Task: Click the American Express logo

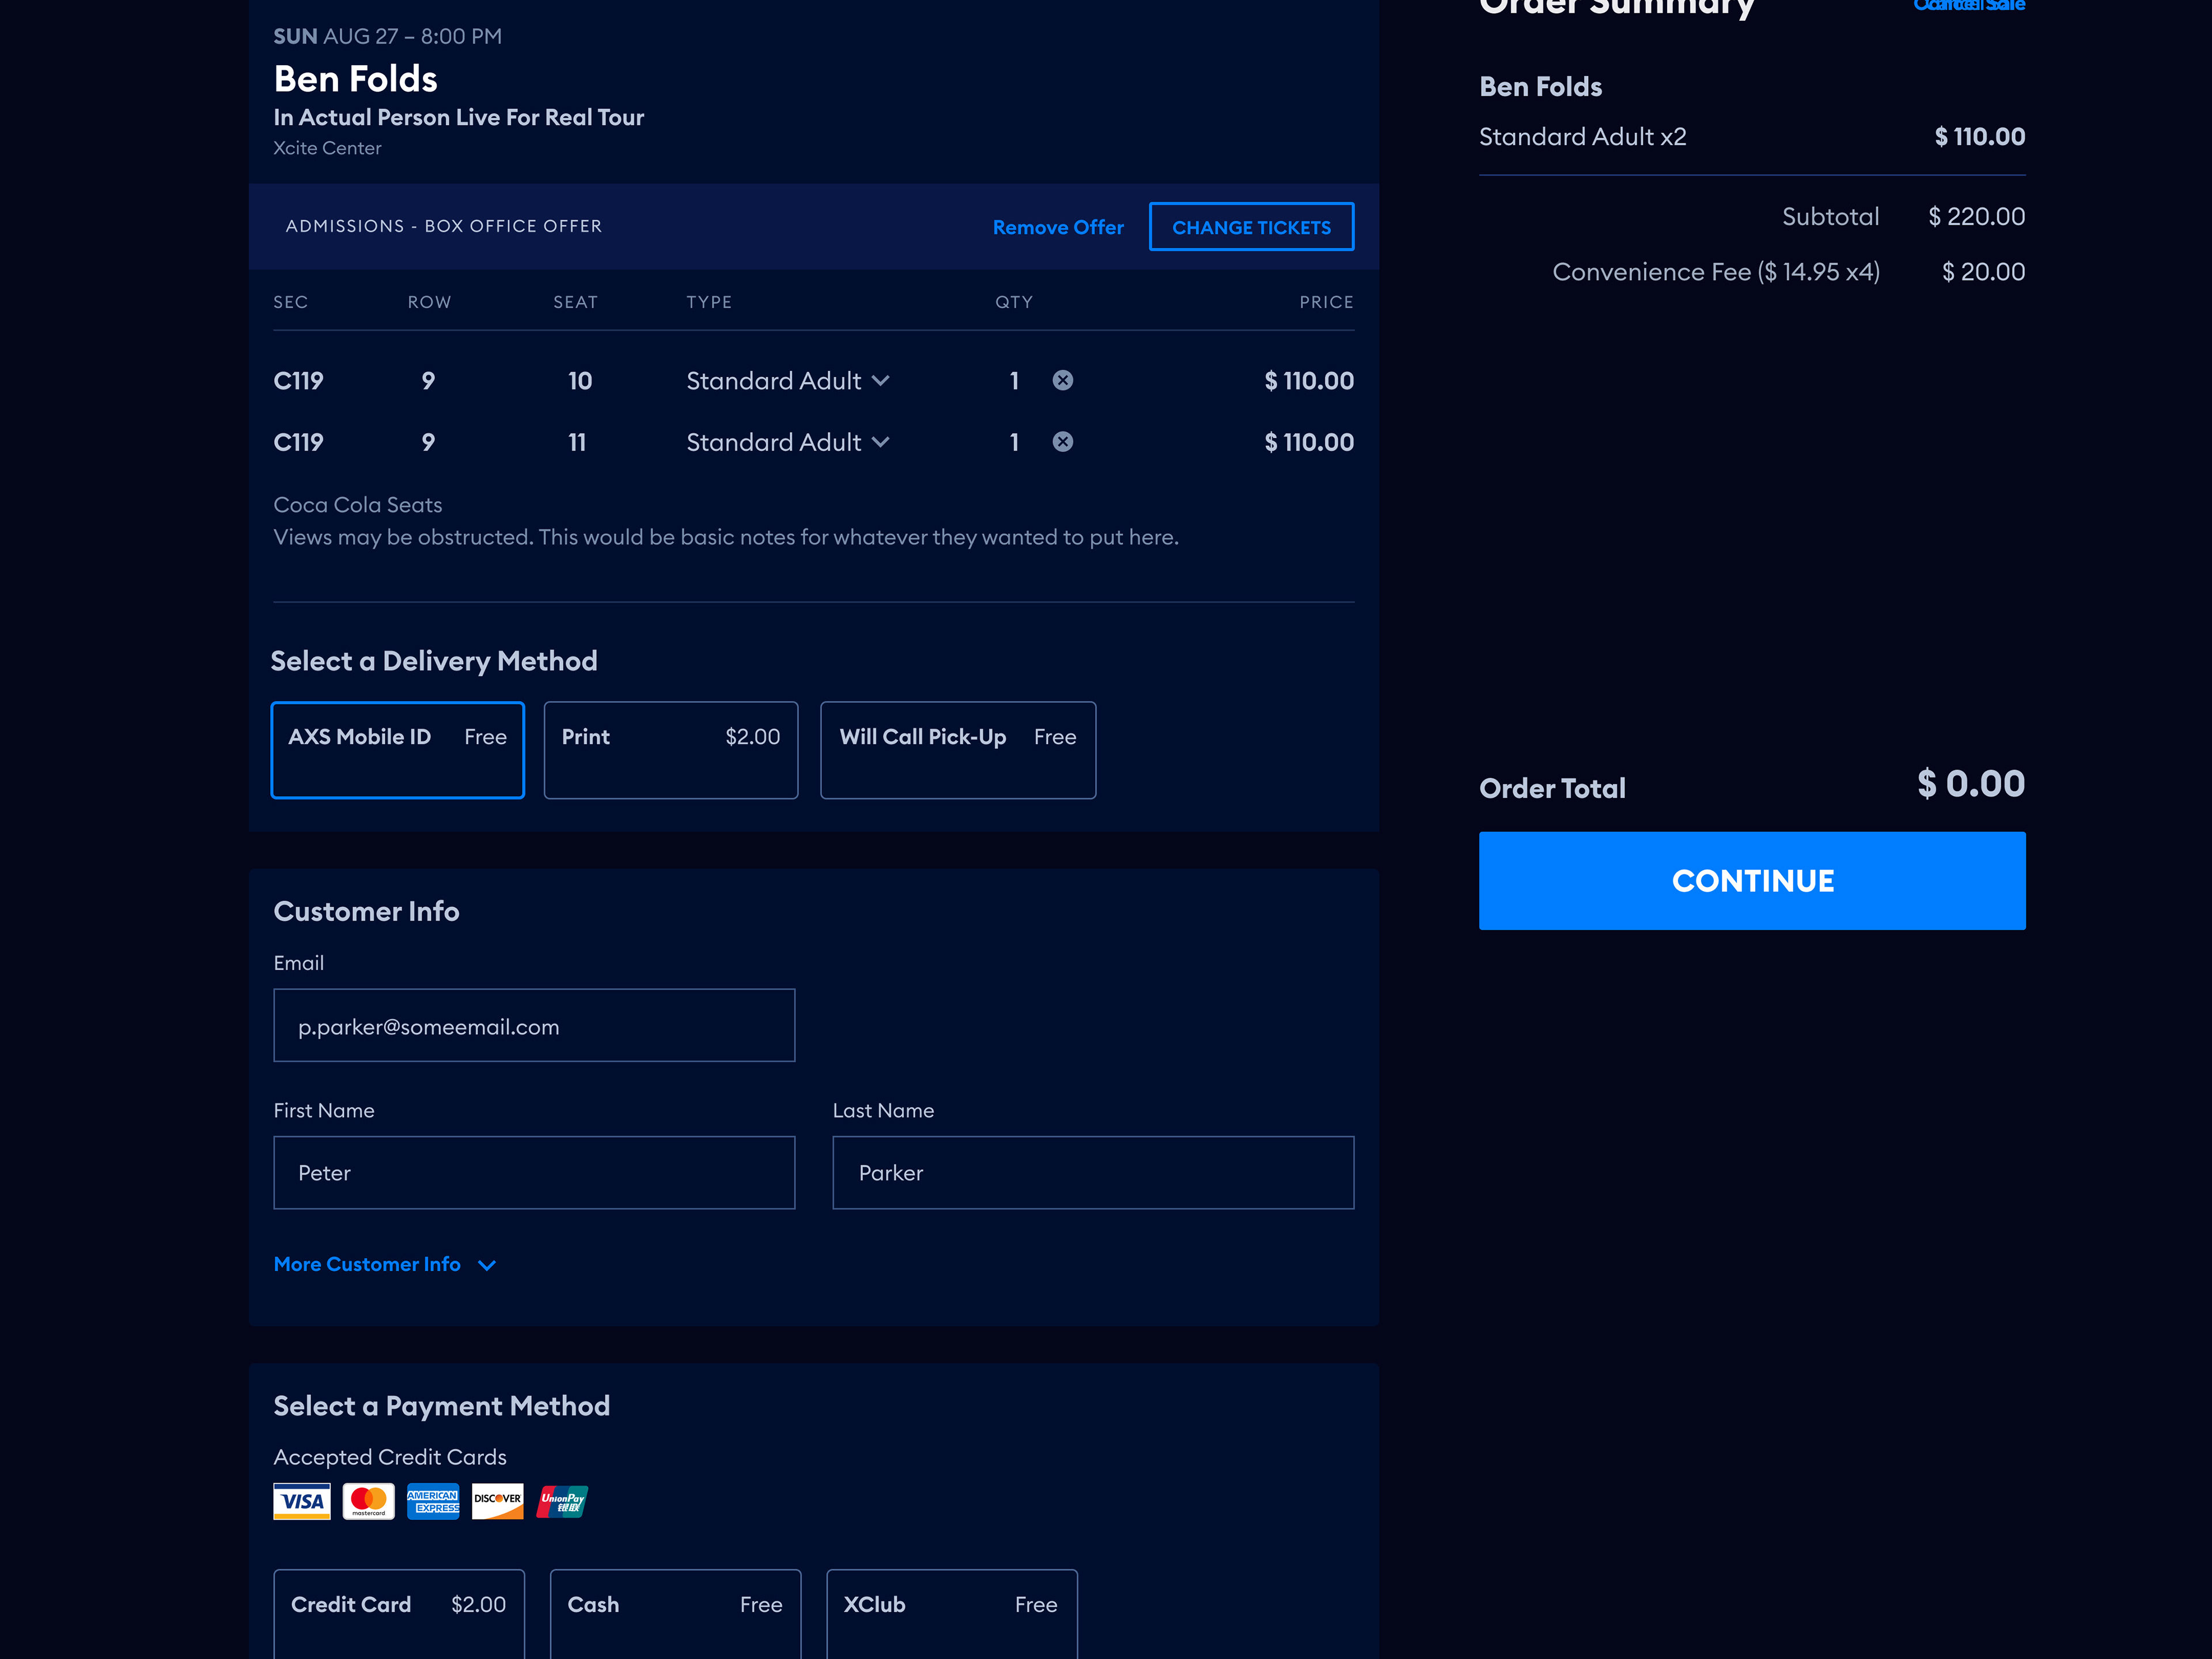Action: 433,1501
